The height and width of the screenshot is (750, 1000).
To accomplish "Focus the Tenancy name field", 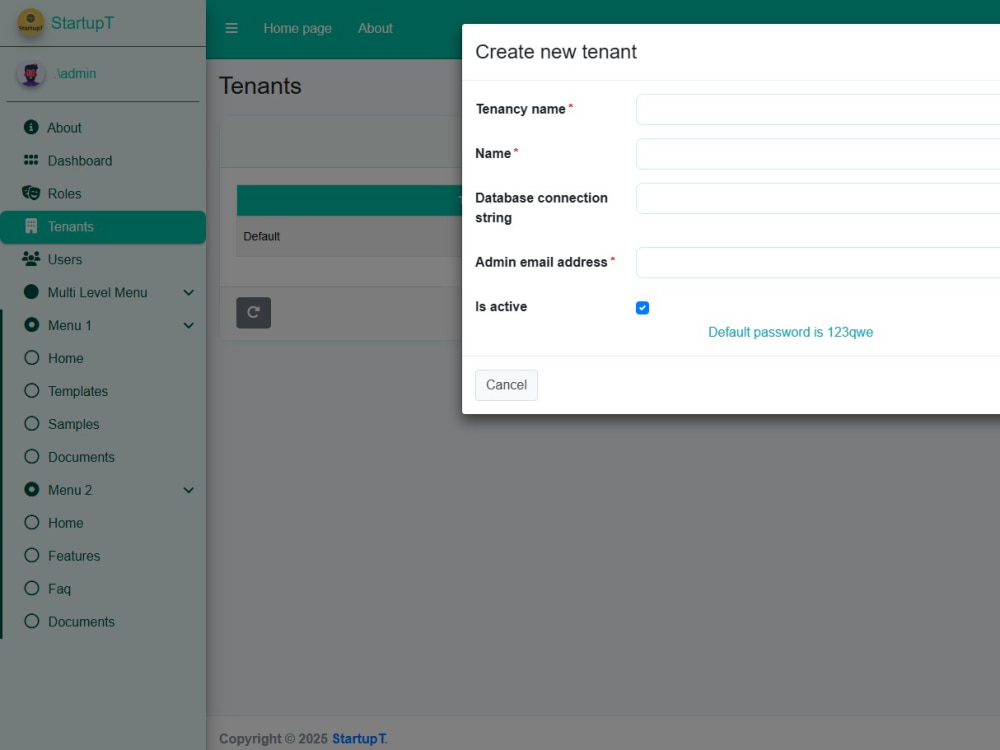I will coord(818,110).
